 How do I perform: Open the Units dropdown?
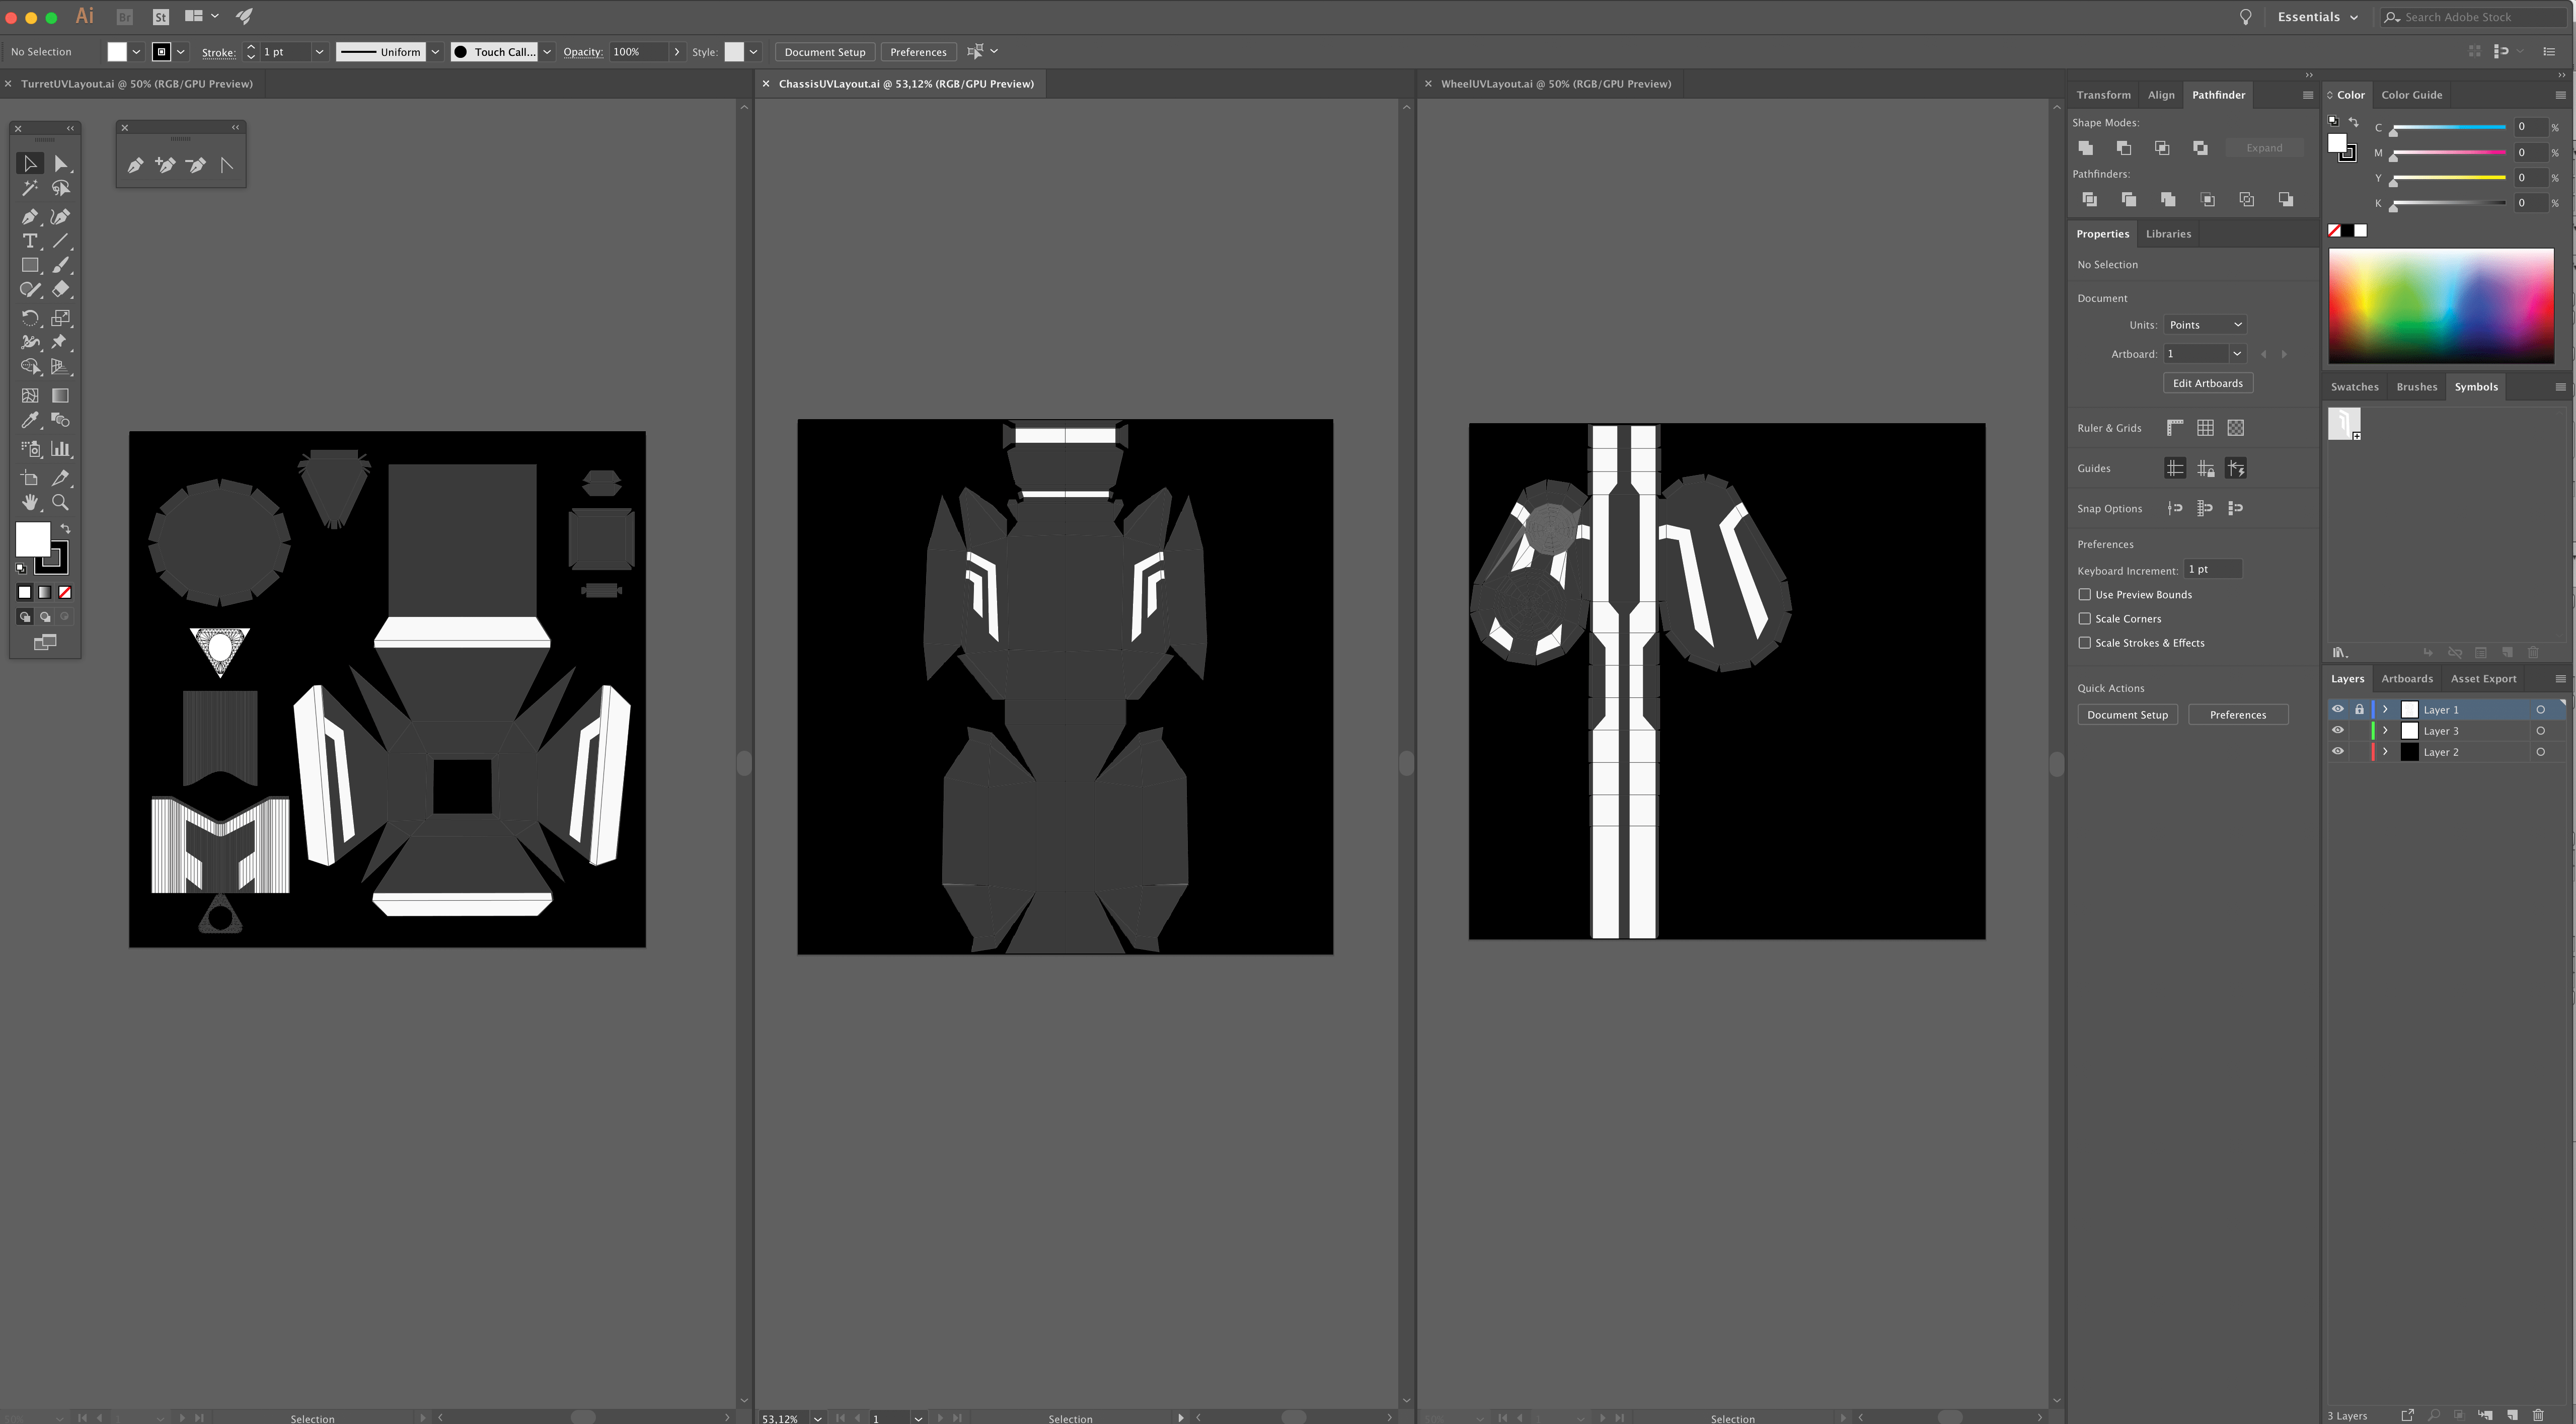coord(2205,325)
